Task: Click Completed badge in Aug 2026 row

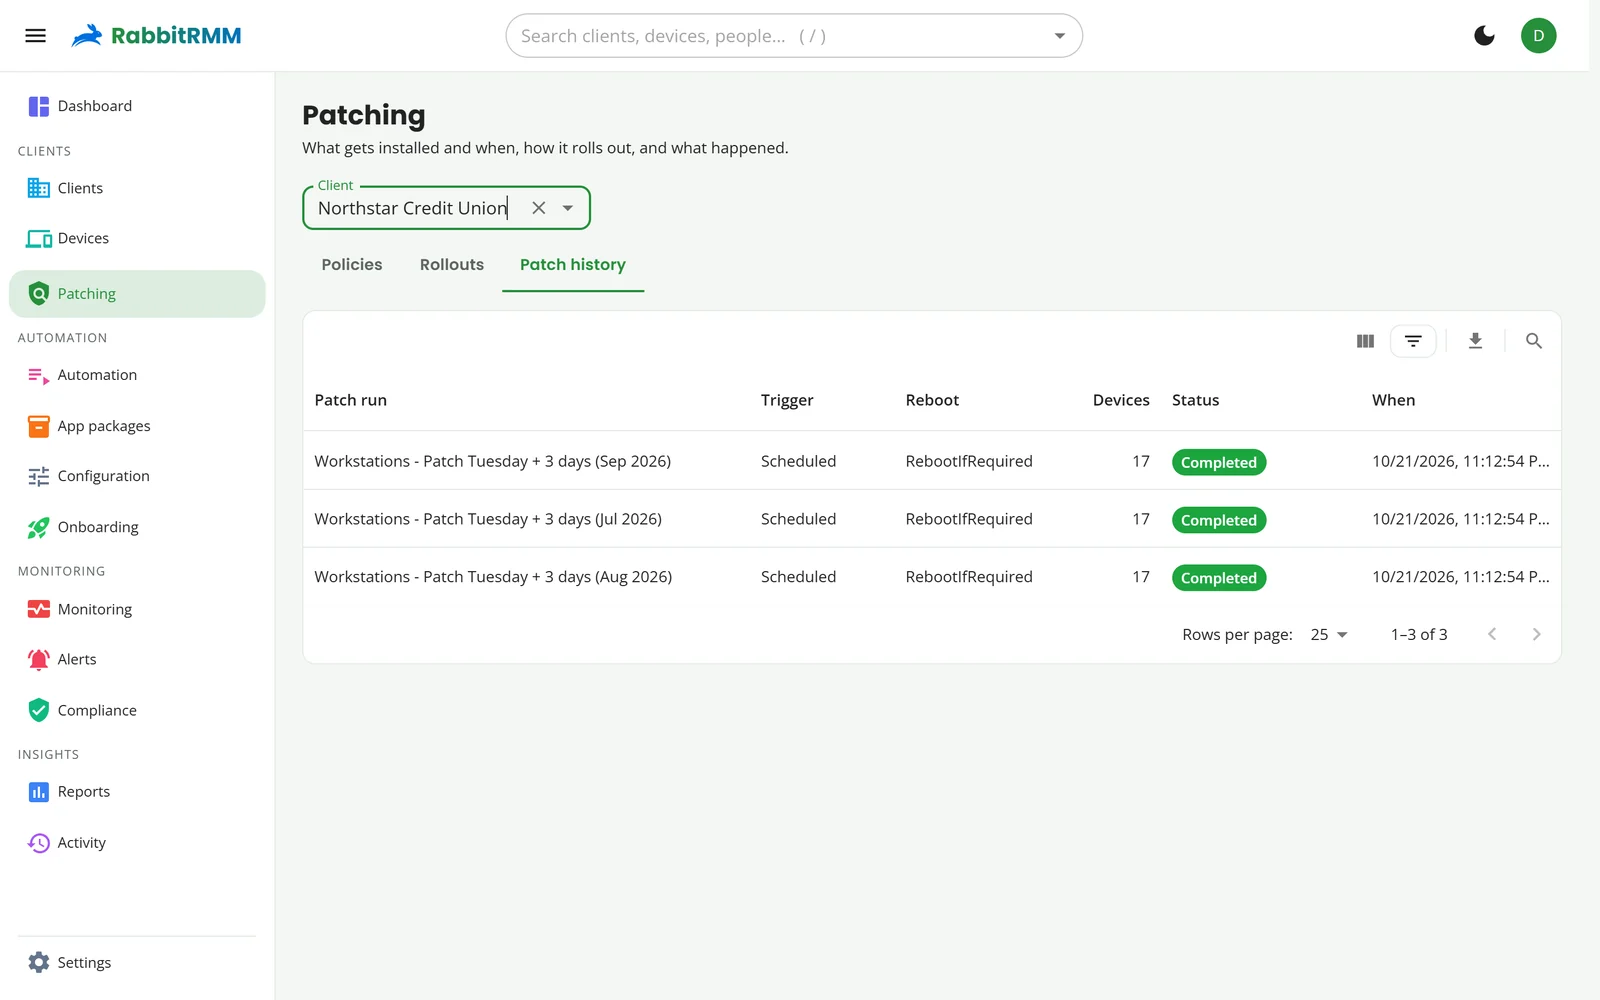Action: [1219, 578]
